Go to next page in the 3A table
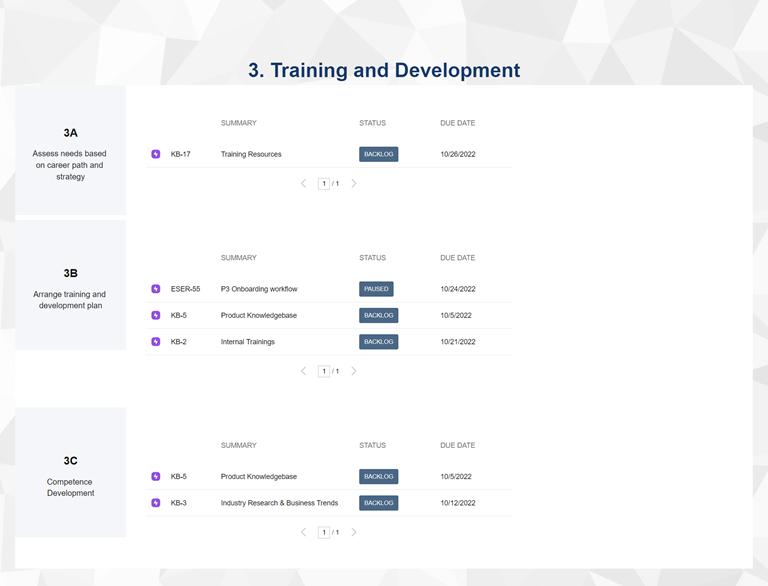The width and height of the screenshot is (768, 586). pyautogui.click(x=354, y=184)
